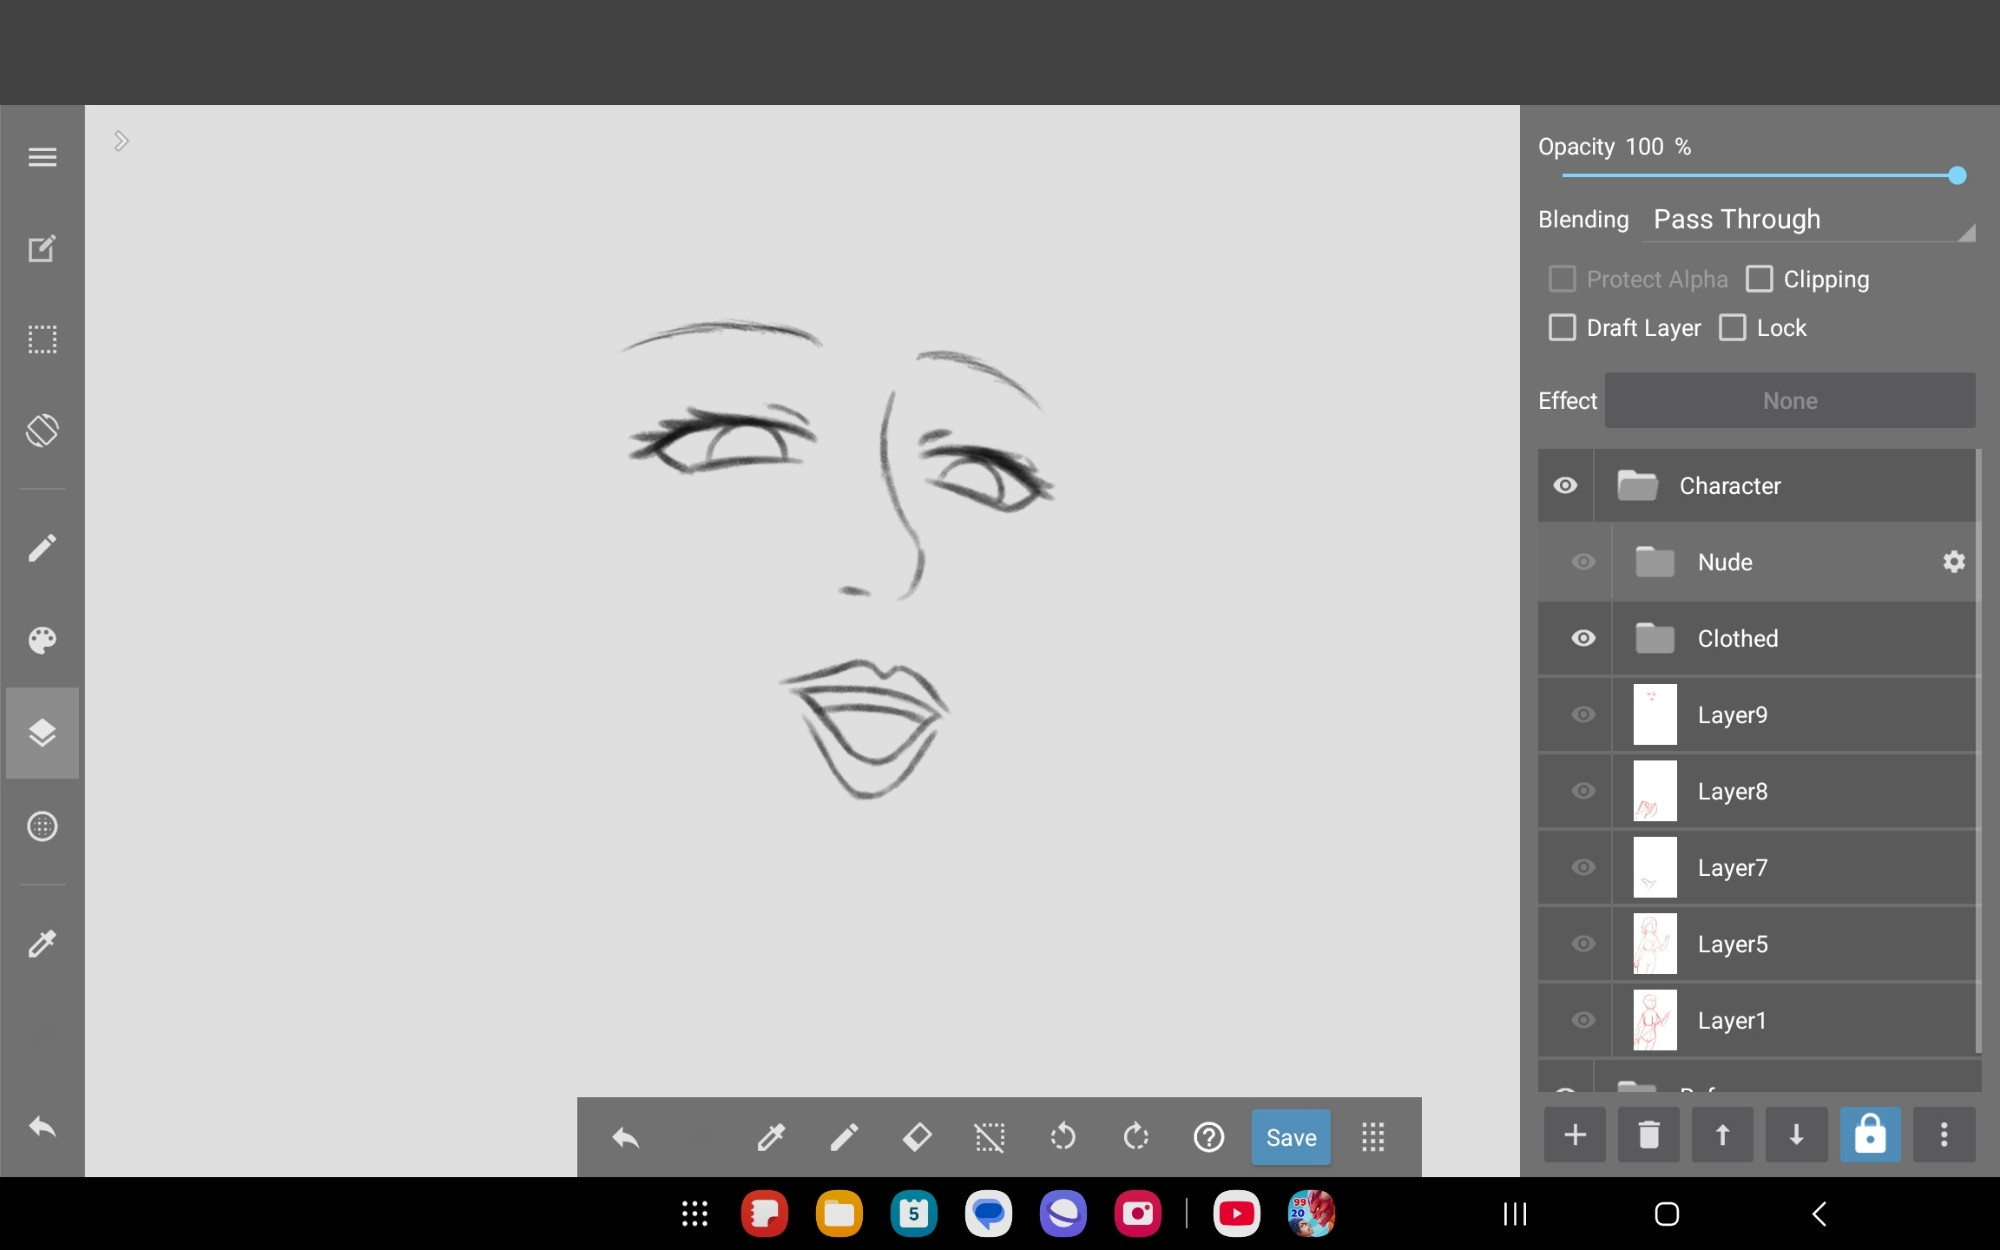2000x1250 pixels.
Task: Click the Opacity slider handle
Action: point(1957,176)
